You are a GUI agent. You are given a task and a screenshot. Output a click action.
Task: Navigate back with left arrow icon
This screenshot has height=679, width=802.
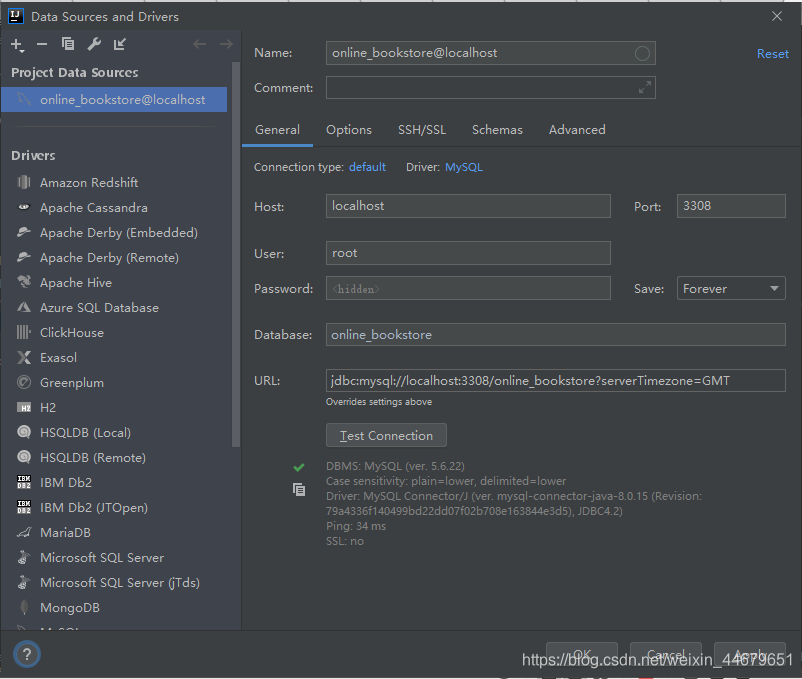(199, 44)
